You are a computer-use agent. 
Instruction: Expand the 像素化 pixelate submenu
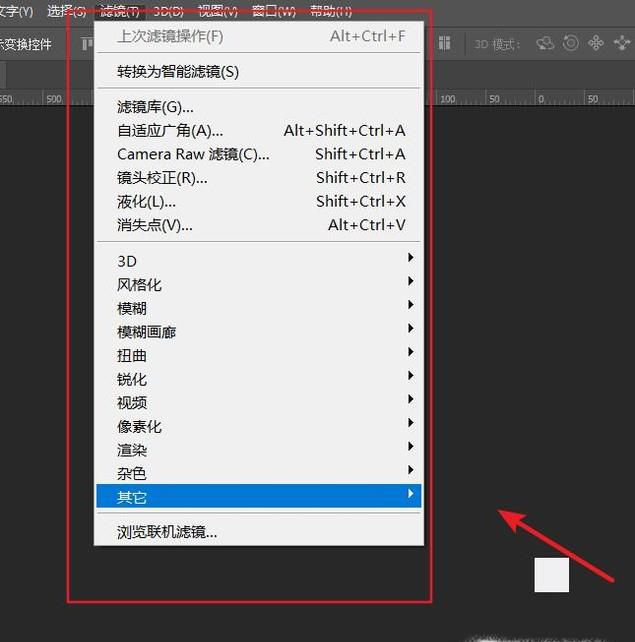click(259, 426)
